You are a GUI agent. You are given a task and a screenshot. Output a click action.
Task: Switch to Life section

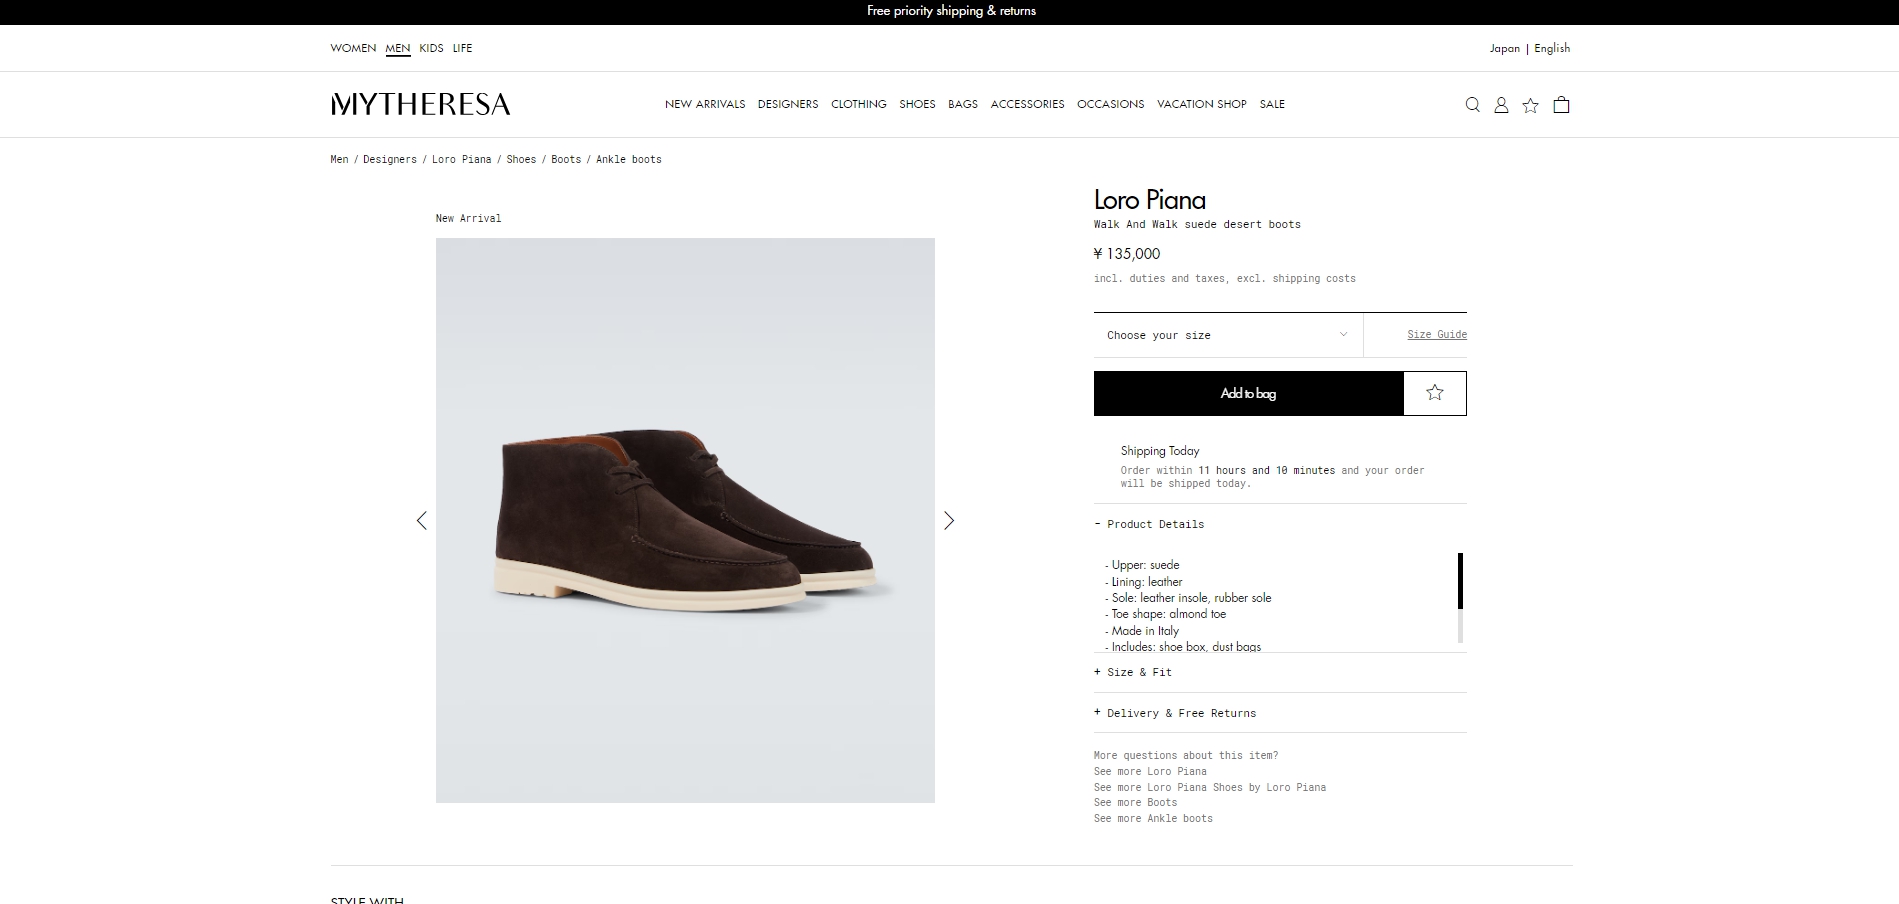click(x=462, y=48)
